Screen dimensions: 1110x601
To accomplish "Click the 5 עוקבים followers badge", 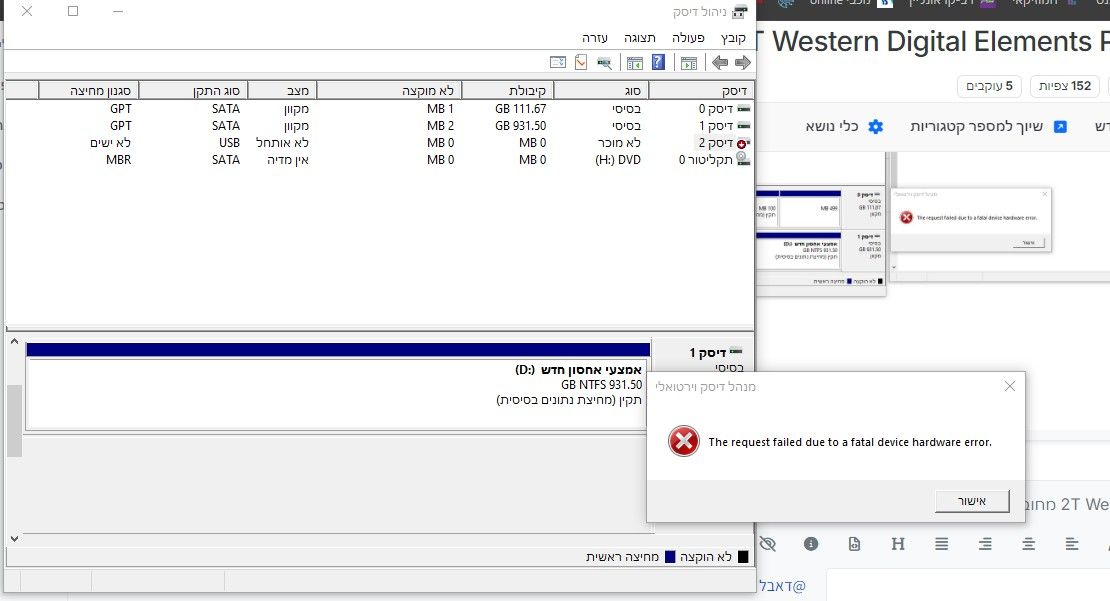I will tap(989, 86).
